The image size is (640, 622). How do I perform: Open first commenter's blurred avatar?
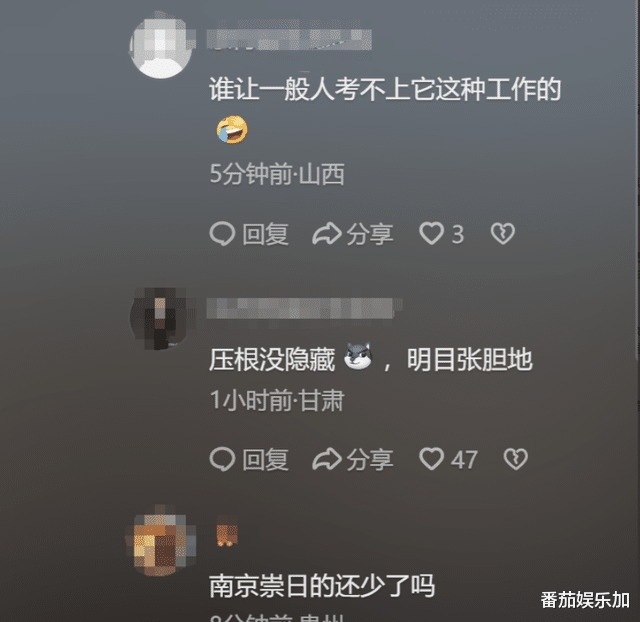tap(161, 46)
